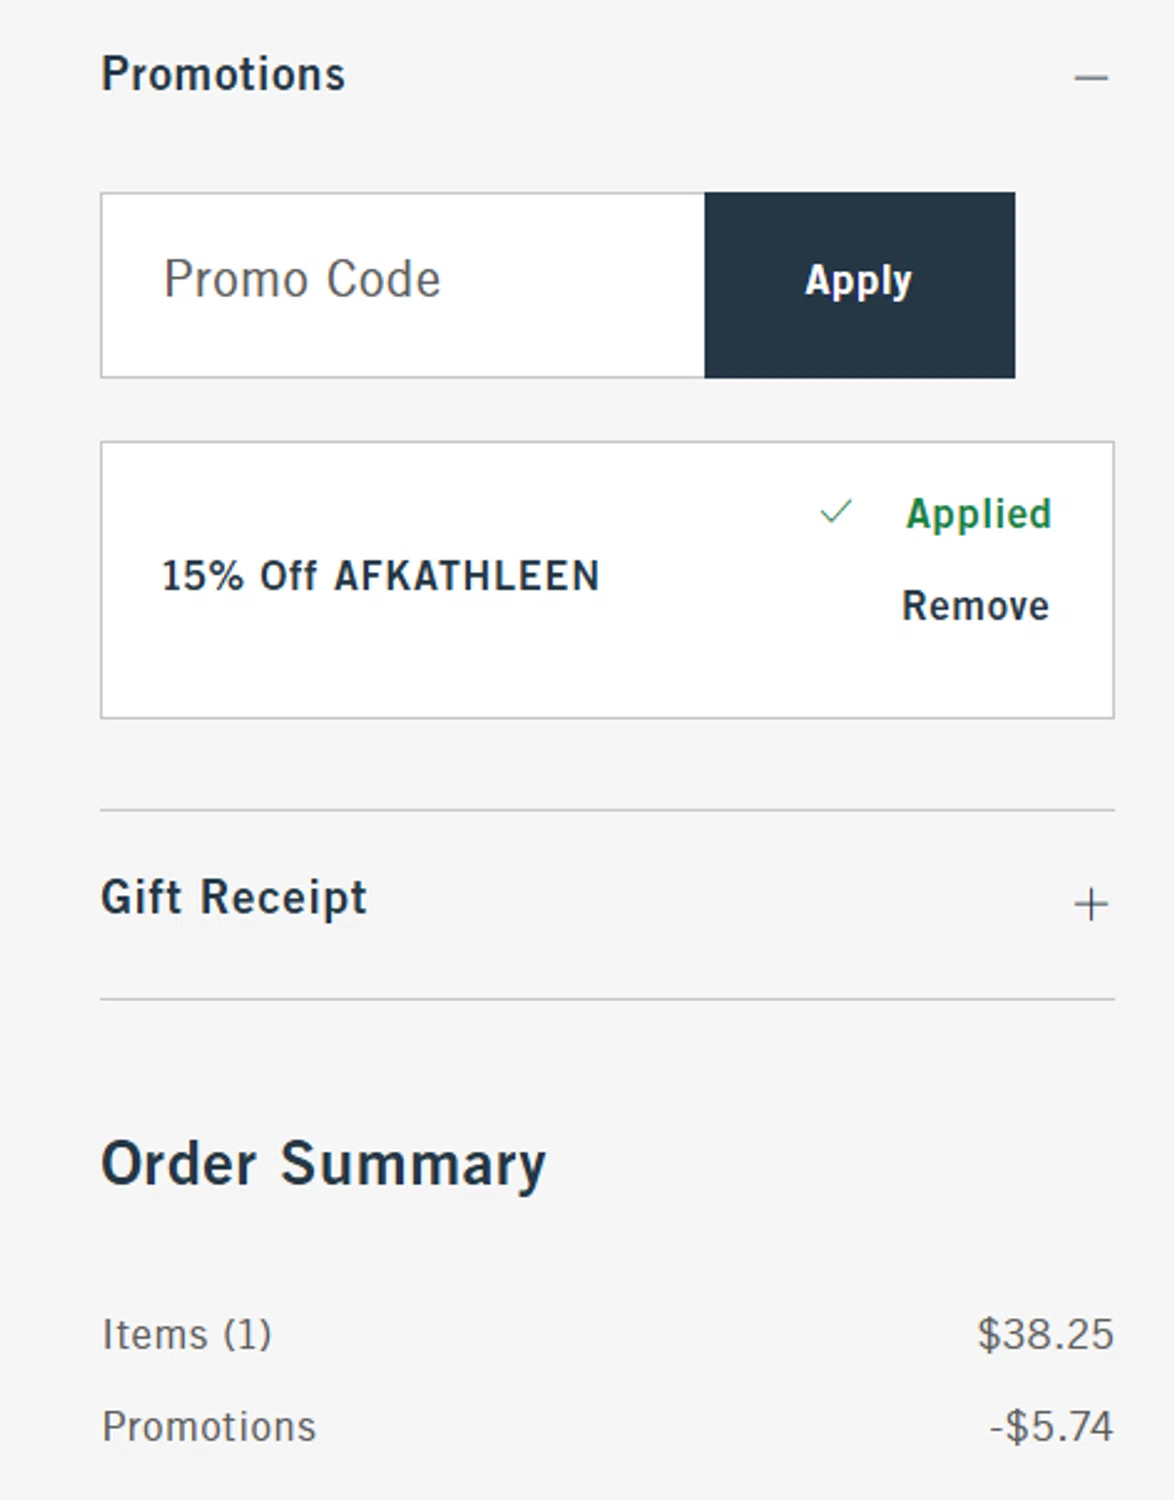Click the item count (1) in summary
Viewport: 1174px width, 1500px height.
click(x=246, y=1335)
